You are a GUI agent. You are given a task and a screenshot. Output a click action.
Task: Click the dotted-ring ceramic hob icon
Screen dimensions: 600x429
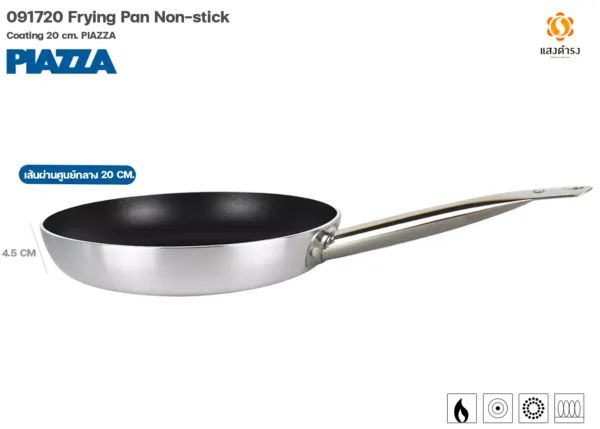point(533,408)
